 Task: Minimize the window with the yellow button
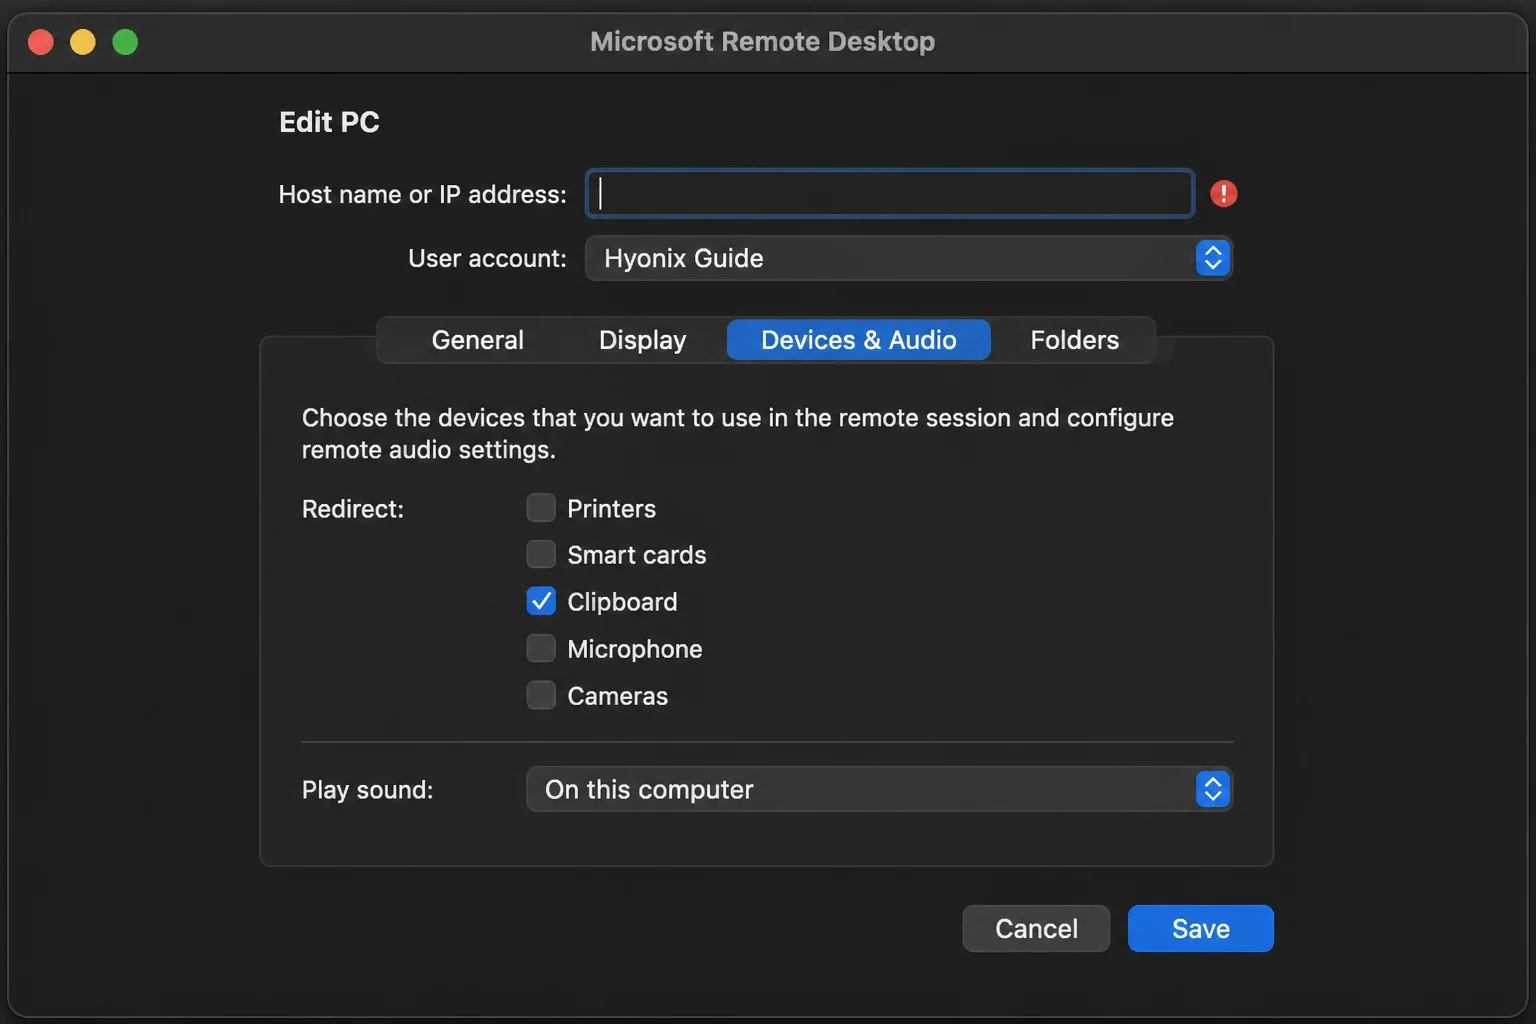pyautogui.click(x=83, y=42)
